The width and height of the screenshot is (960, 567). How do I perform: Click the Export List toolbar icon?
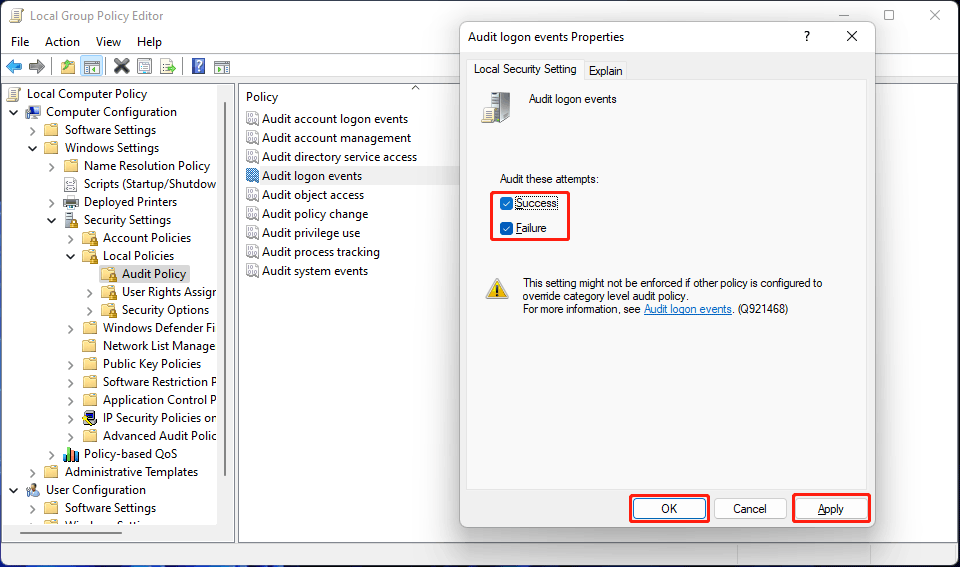(168, 66)
